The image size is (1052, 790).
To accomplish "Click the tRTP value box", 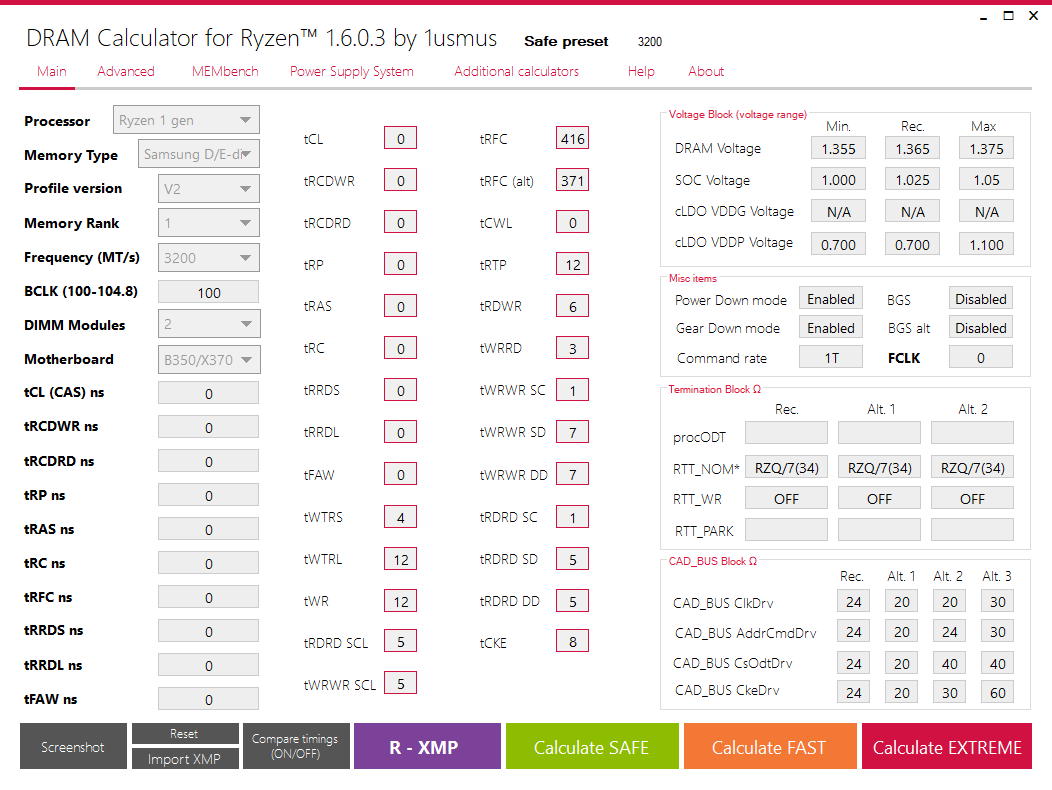I will 572,264.
